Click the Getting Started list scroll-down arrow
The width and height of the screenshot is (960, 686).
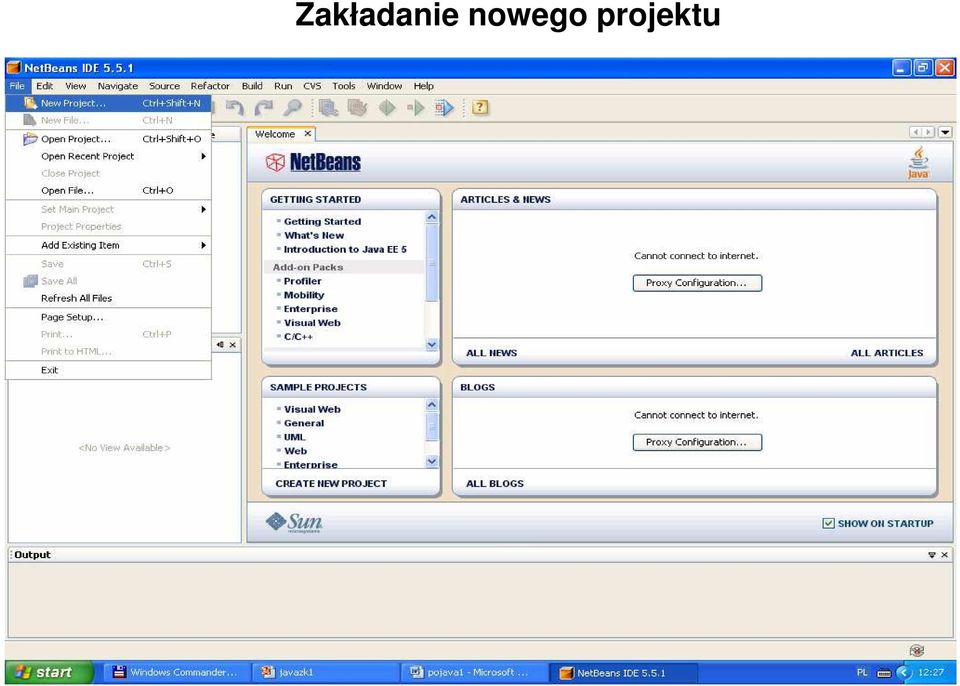tap(432, 345)
